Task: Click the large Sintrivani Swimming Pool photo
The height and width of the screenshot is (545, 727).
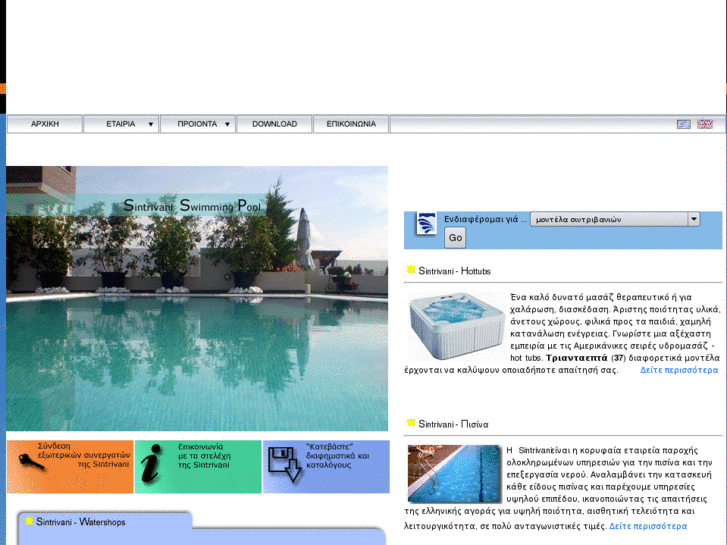Action: point(197,299)
